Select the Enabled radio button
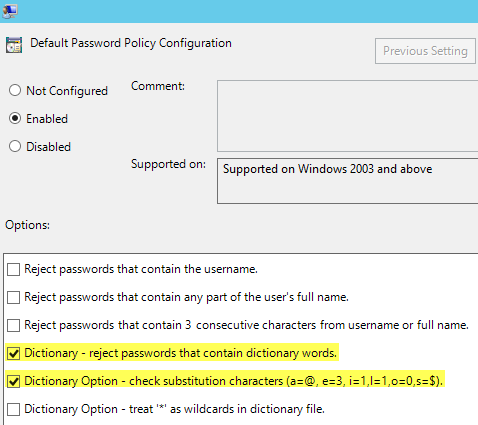 point(15,118)
